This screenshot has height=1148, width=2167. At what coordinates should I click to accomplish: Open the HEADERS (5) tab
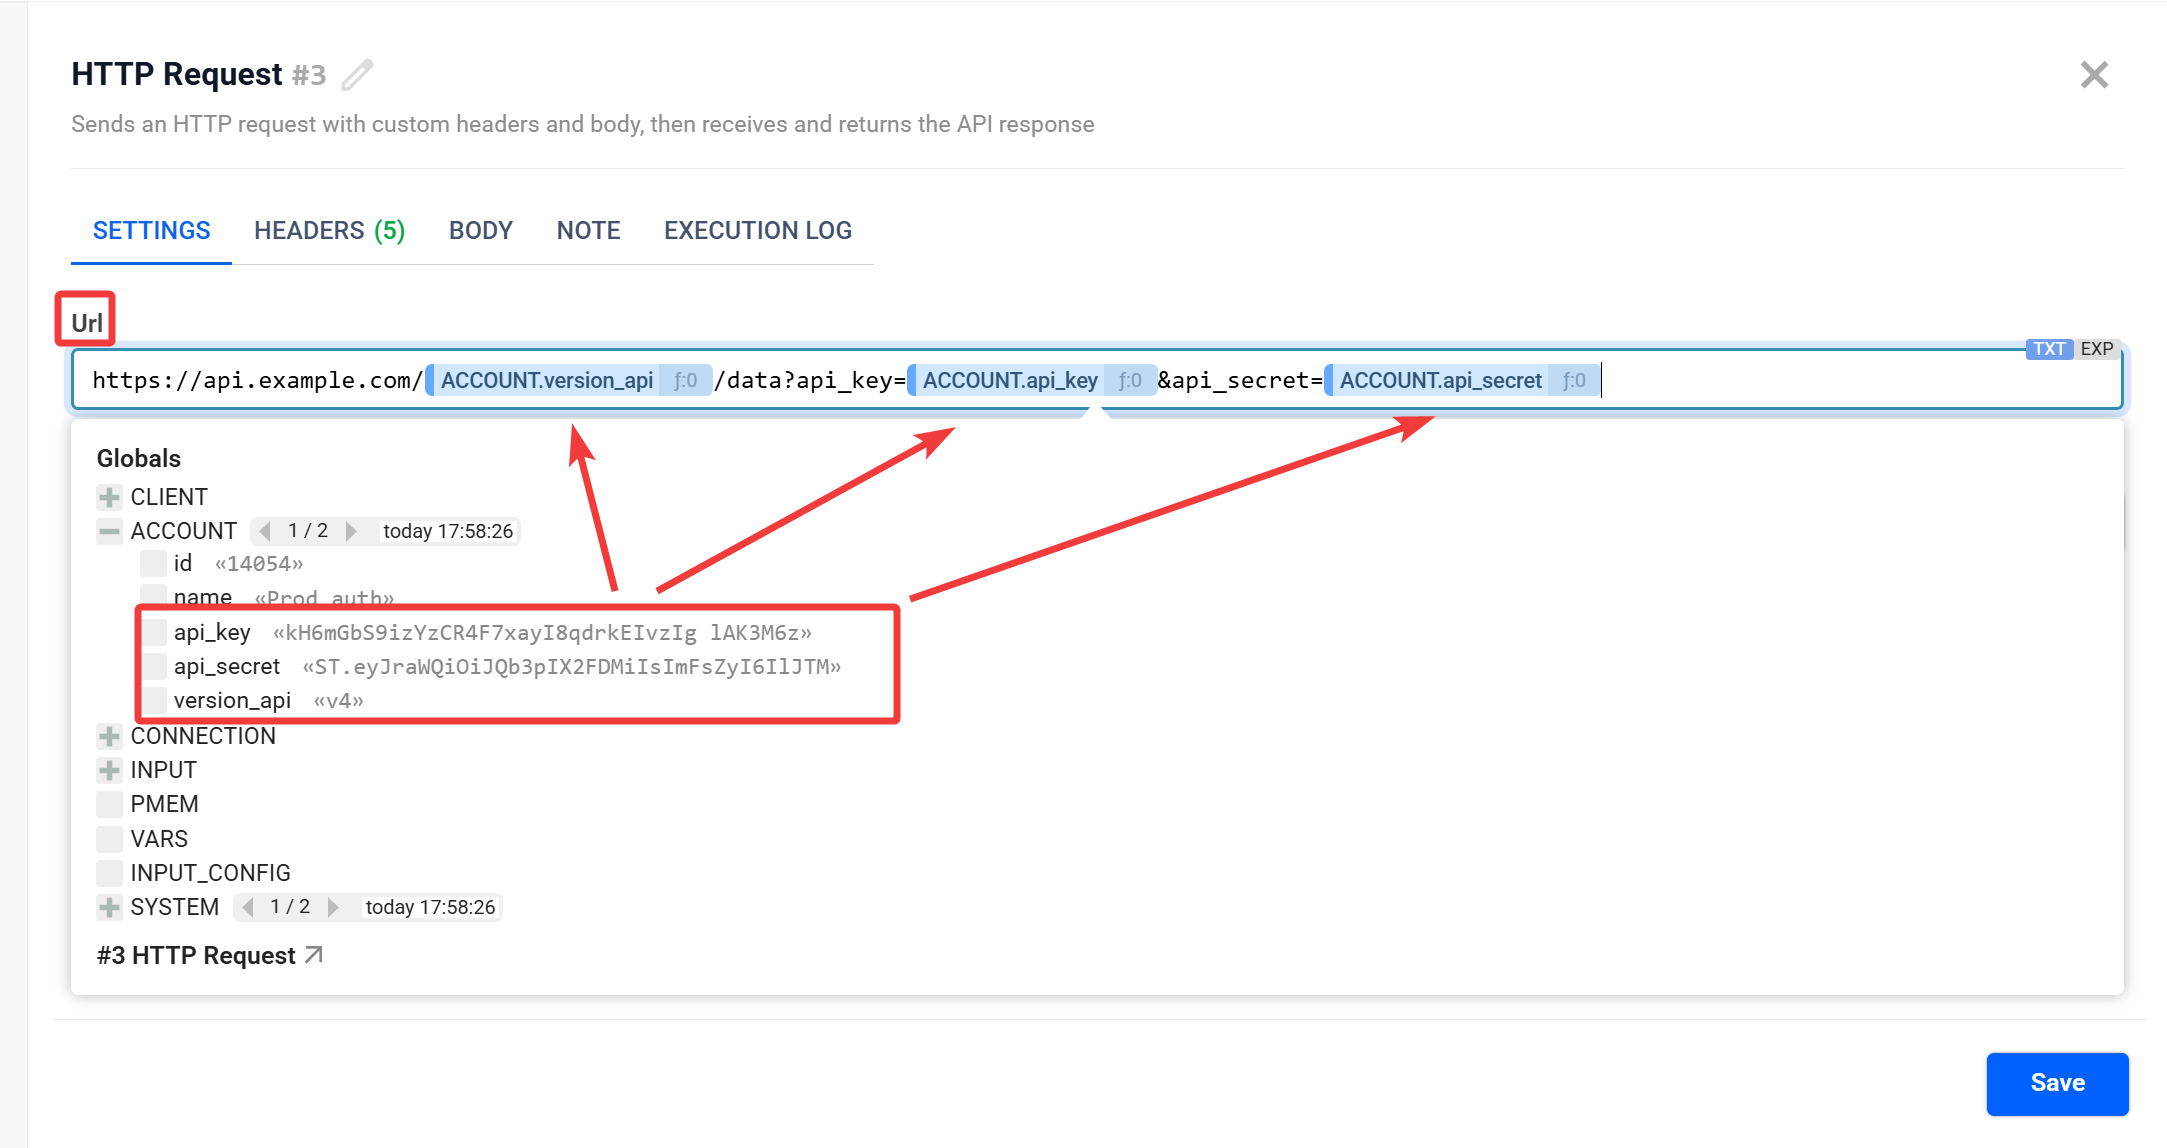(329, 231)
